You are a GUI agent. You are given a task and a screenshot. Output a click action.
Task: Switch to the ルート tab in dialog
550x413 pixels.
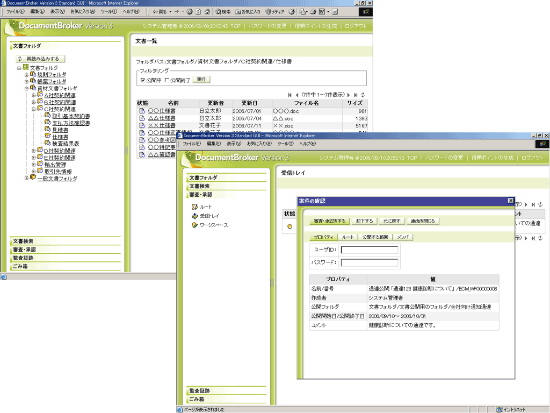click(348, 237)
